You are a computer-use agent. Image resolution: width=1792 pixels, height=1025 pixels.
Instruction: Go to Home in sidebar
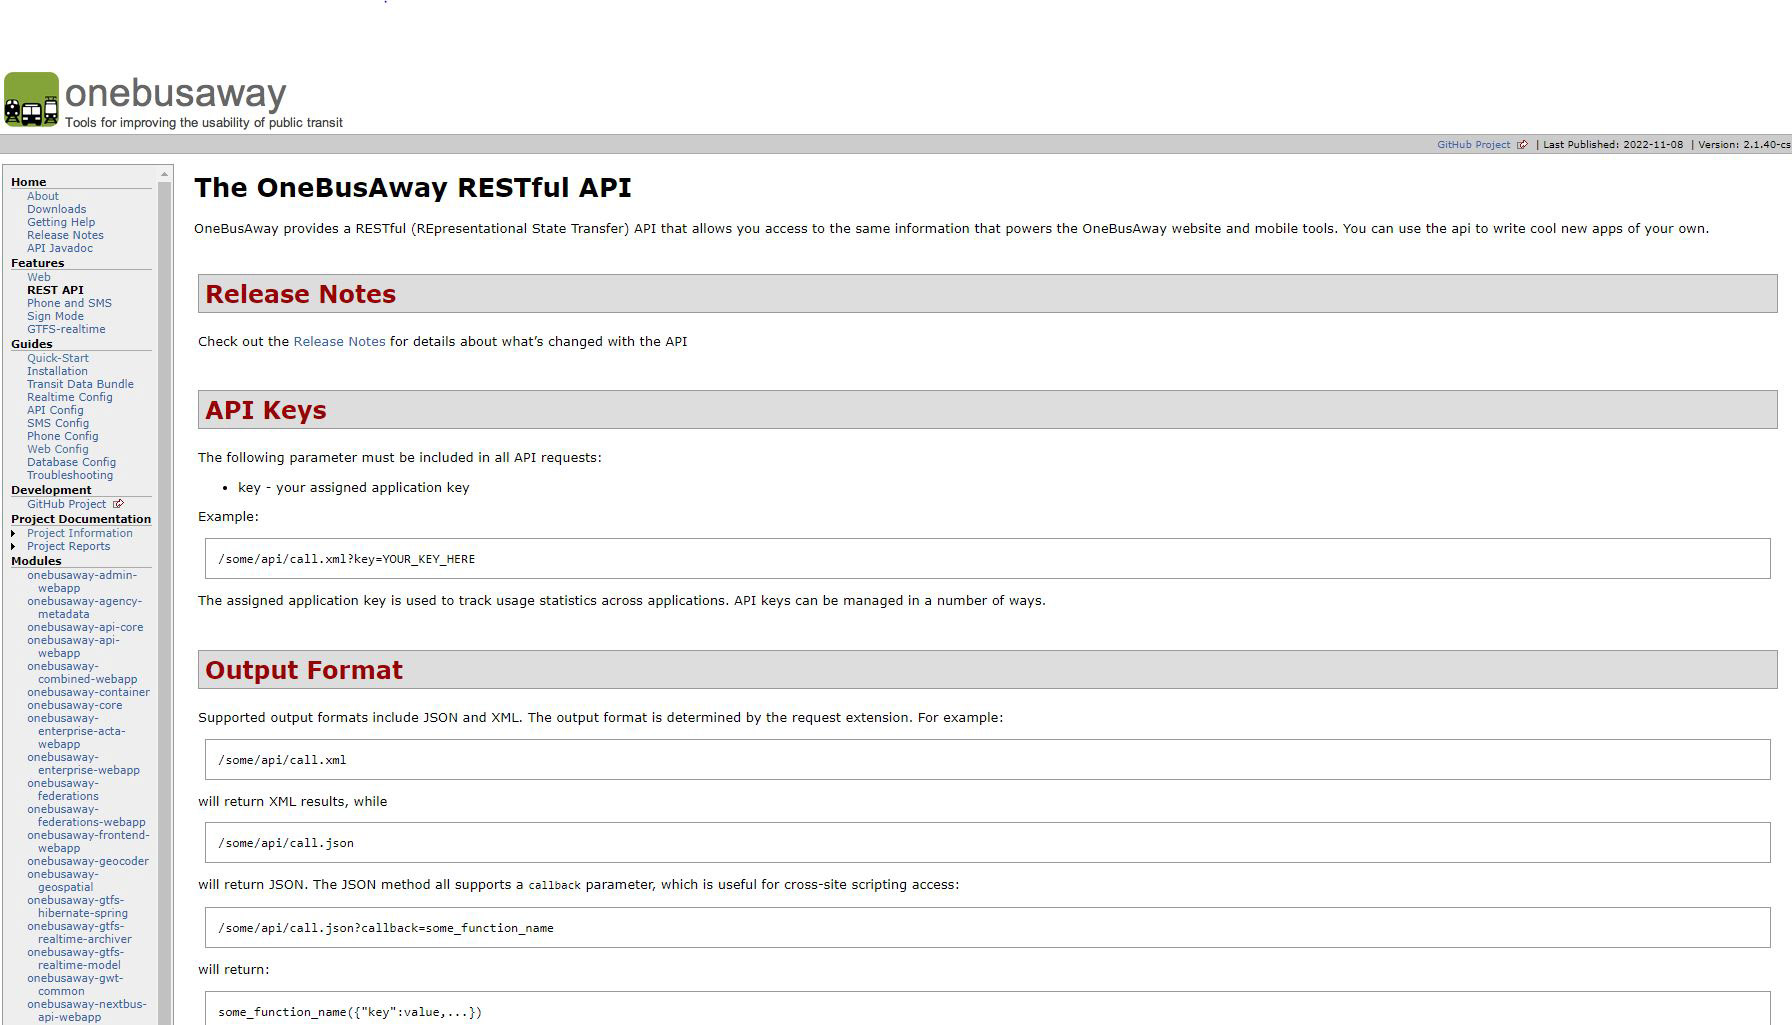click(x=29, y=182)
